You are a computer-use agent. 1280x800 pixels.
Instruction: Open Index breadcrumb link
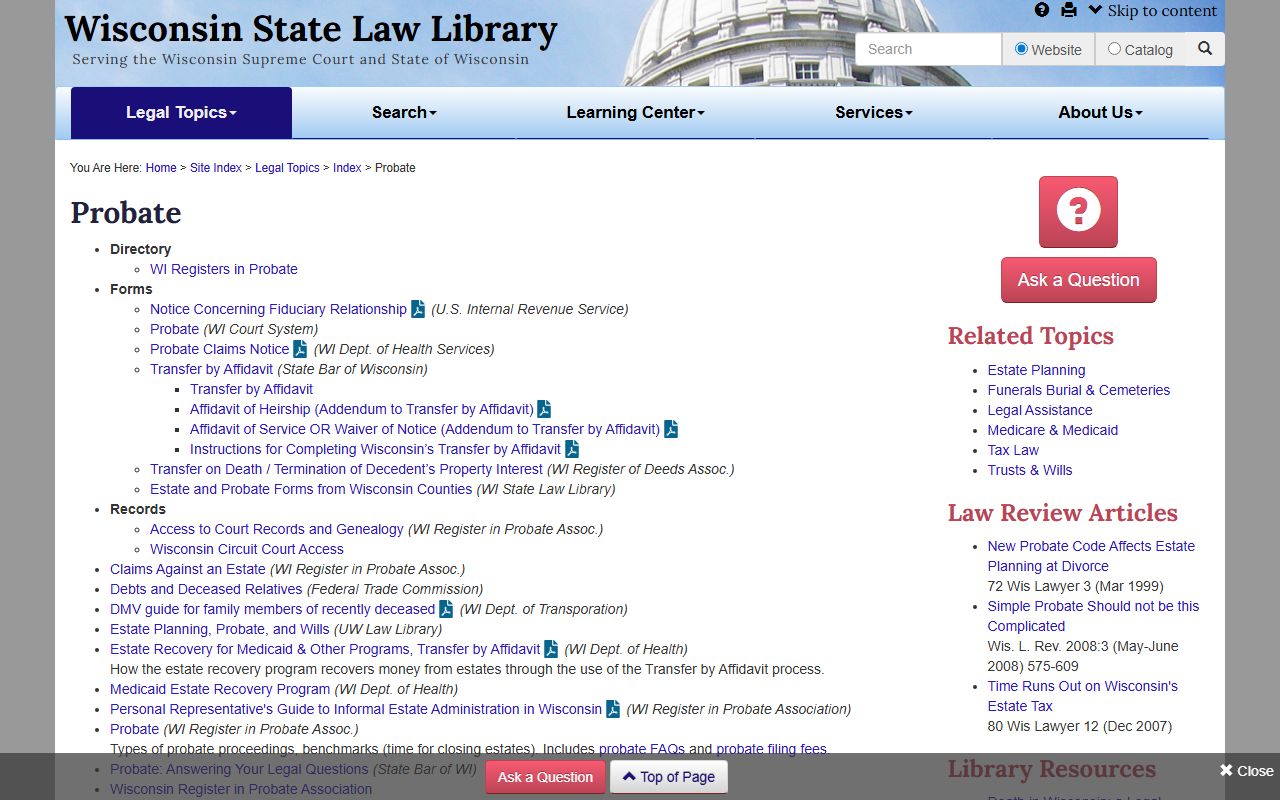point(347,168)
